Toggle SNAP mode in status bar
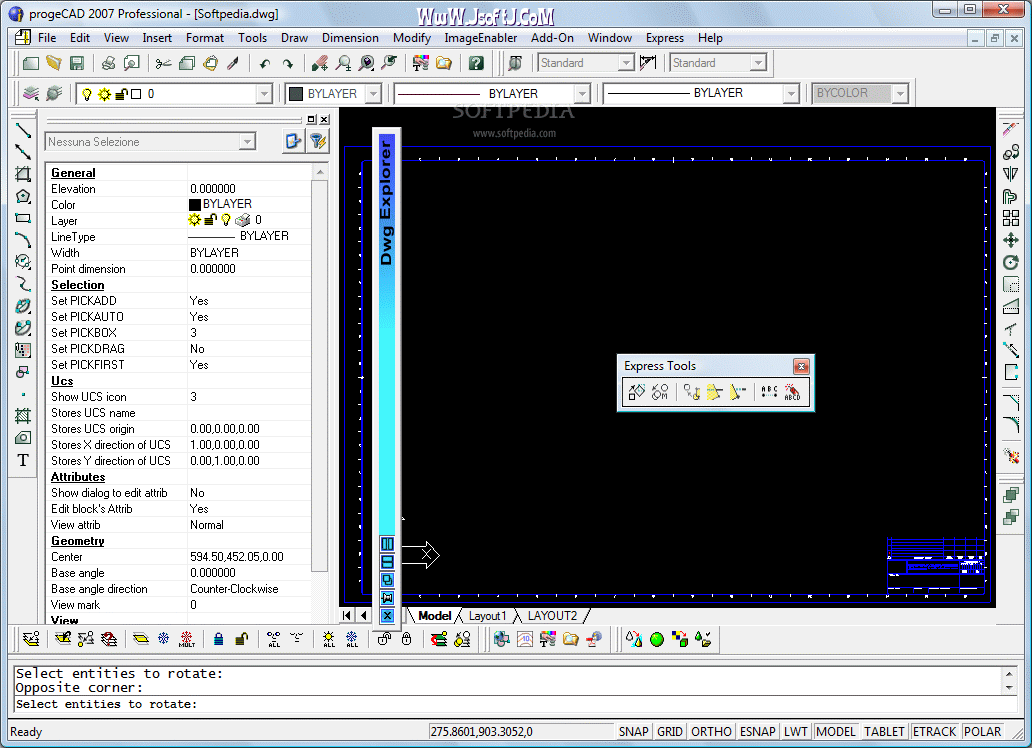Screen dimensions: 1032x748 633,732
